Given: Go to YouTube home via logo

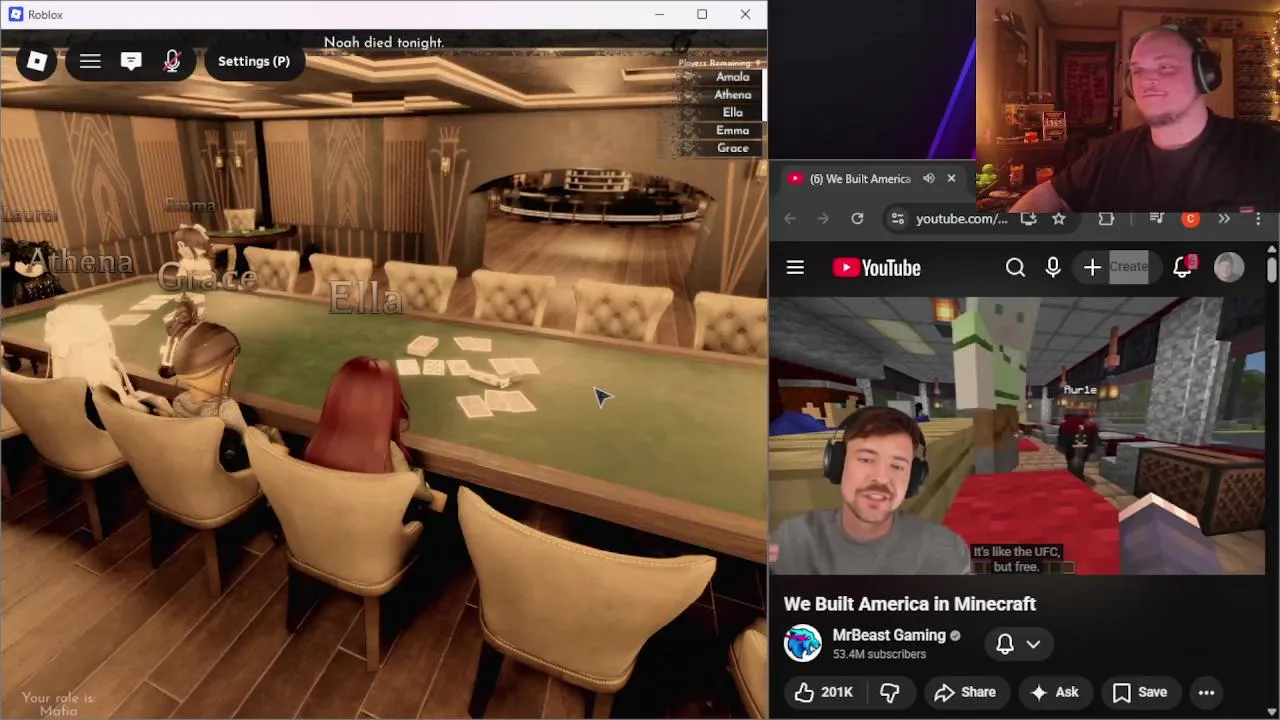Looking at the screenshot, I should (x=877, y=268).
